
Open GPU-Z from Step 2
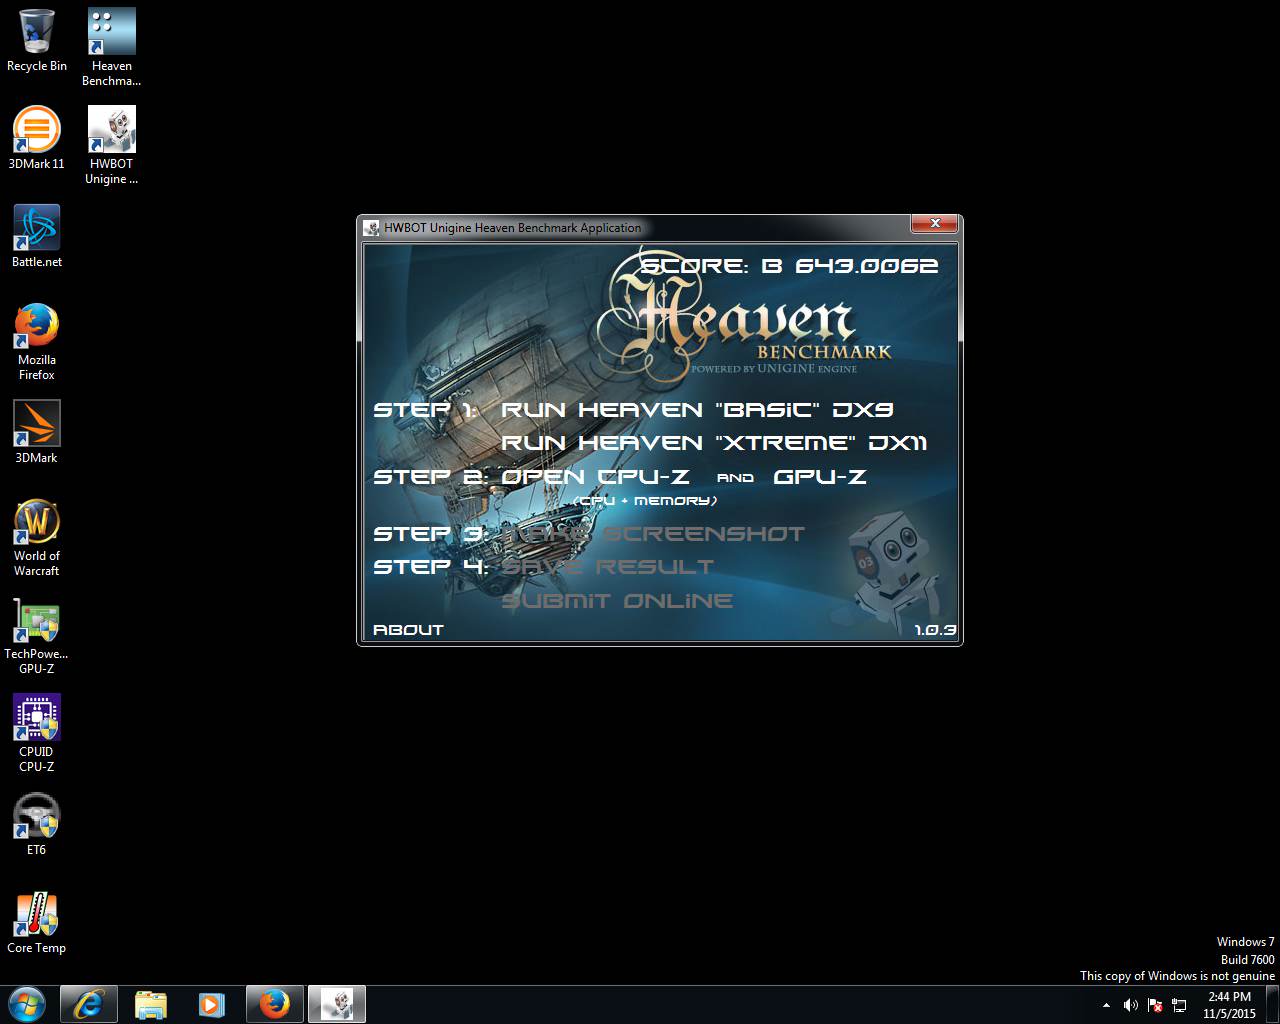tap(820, 477)
